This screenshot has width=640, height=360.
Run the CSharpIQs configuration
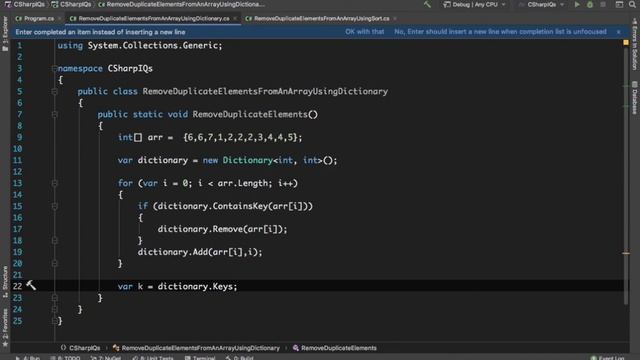(x=577, y=4)
